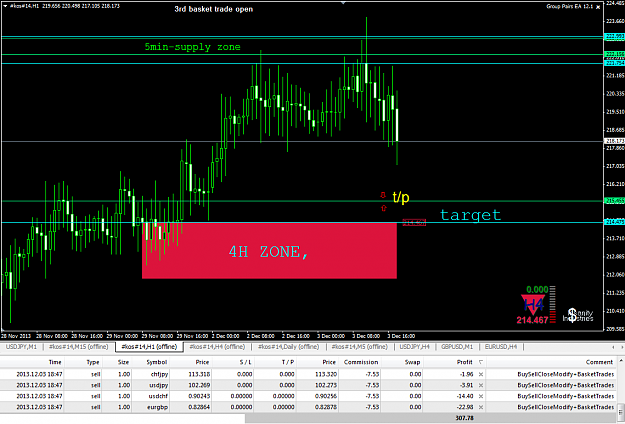Click the profit value -3.91
The height and width of the screenshot is (424, 625).
465,385
